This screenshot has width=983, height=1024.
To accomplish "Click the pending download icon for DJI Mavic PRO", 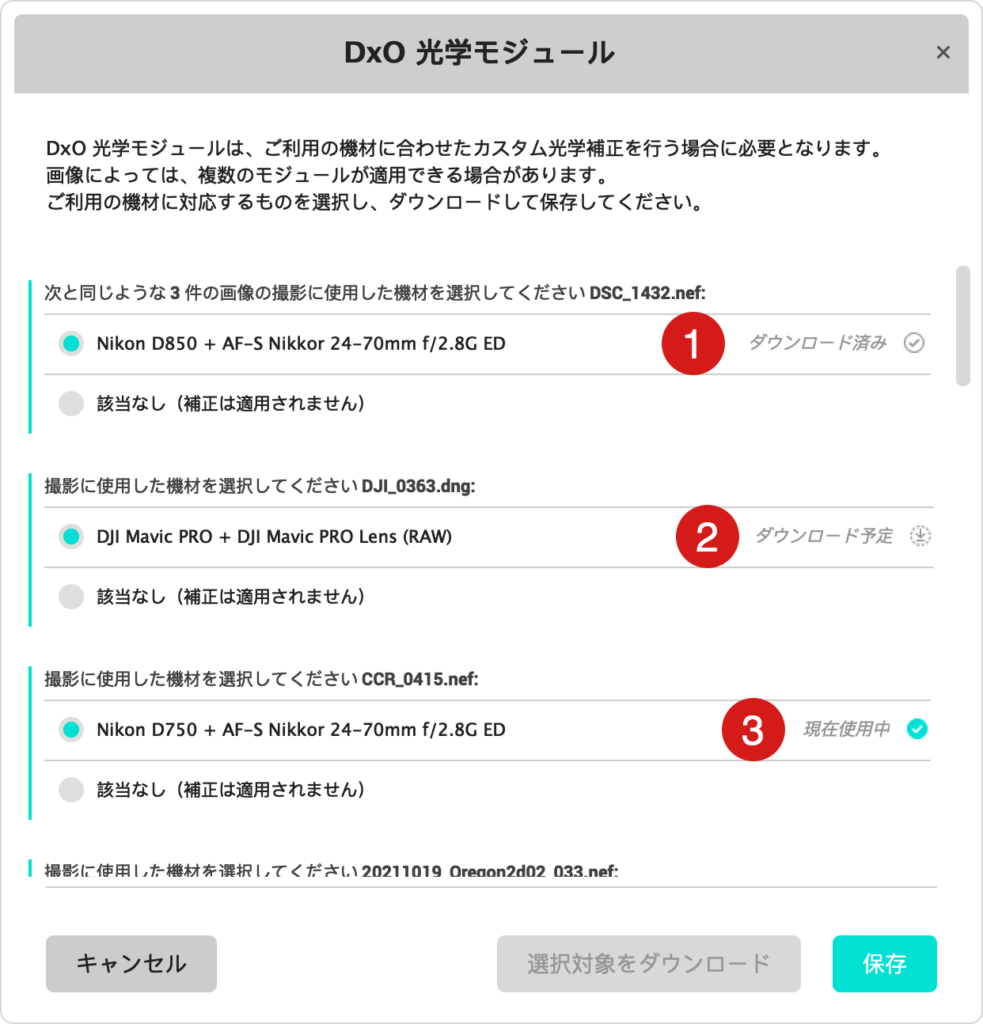I will click(920, 536).
